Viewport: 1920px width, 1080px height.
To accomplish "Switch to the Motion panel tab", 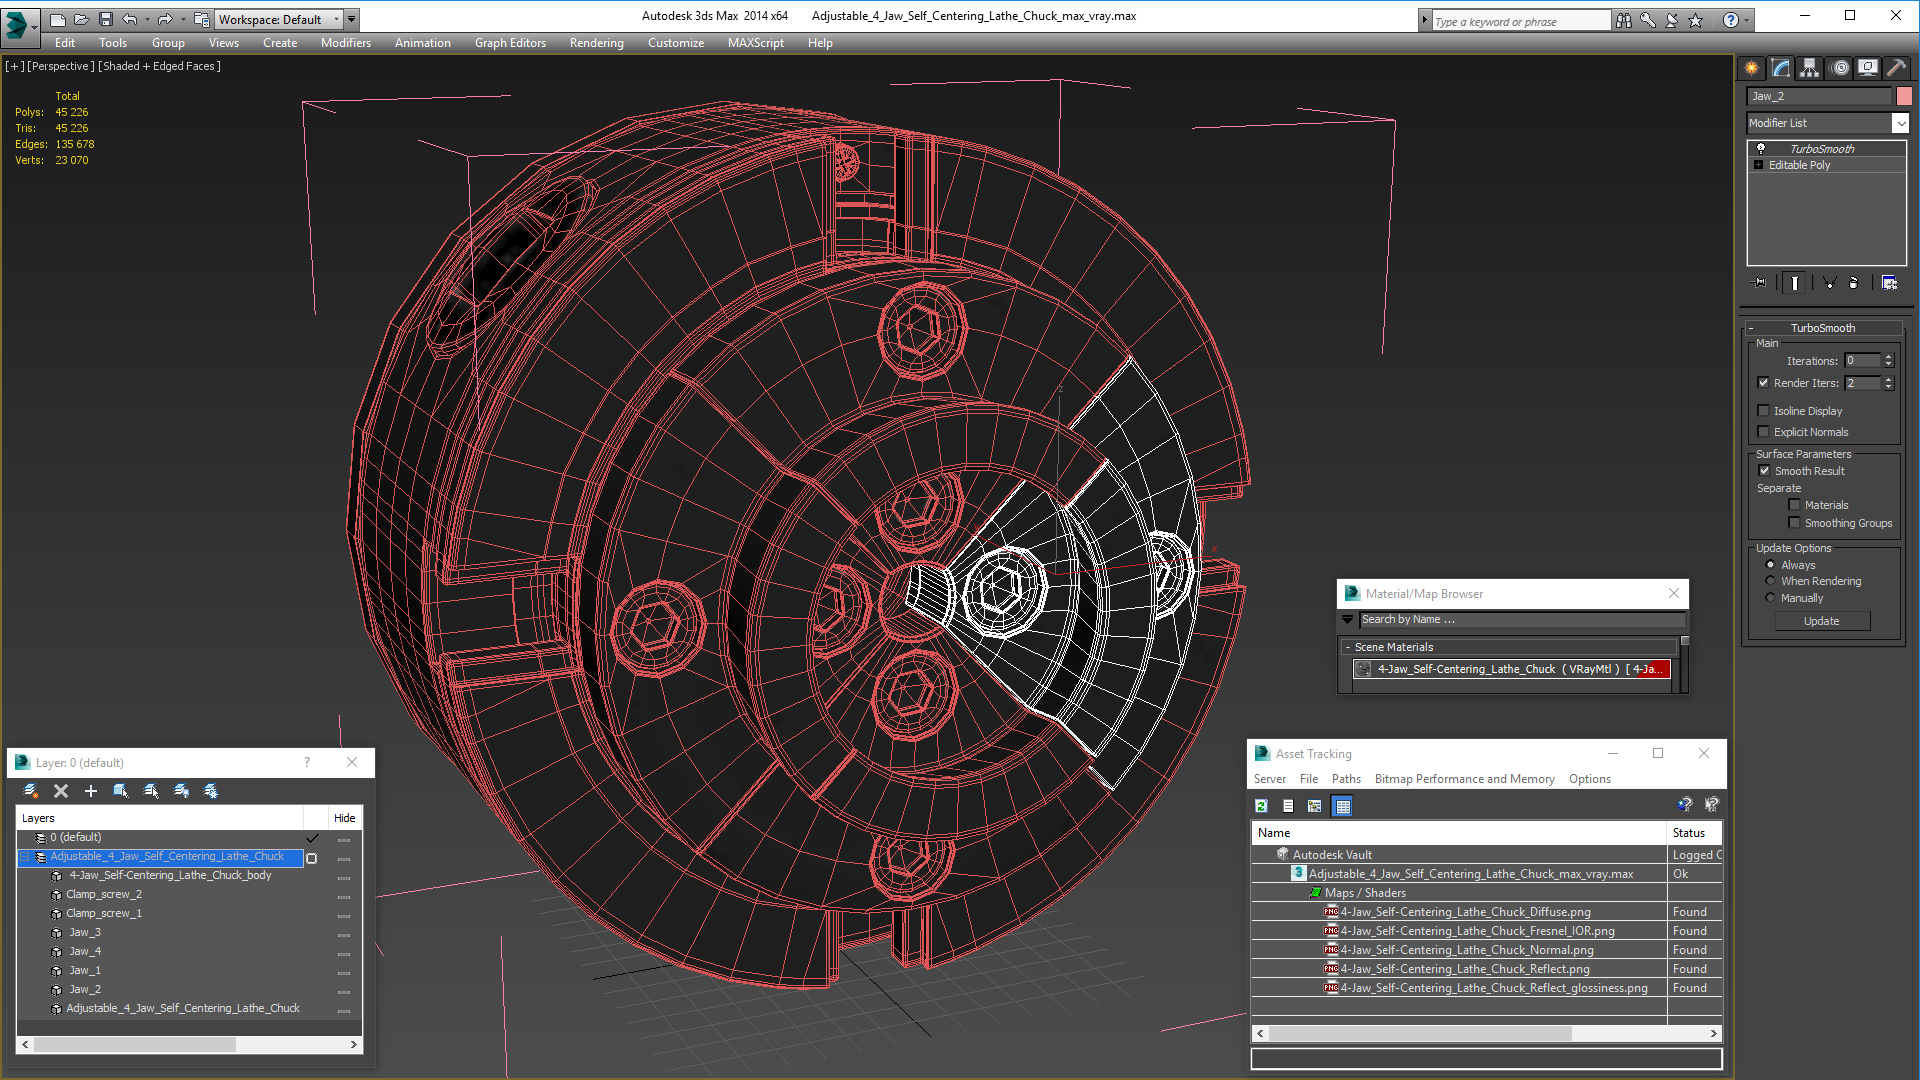I will 1839,68.
